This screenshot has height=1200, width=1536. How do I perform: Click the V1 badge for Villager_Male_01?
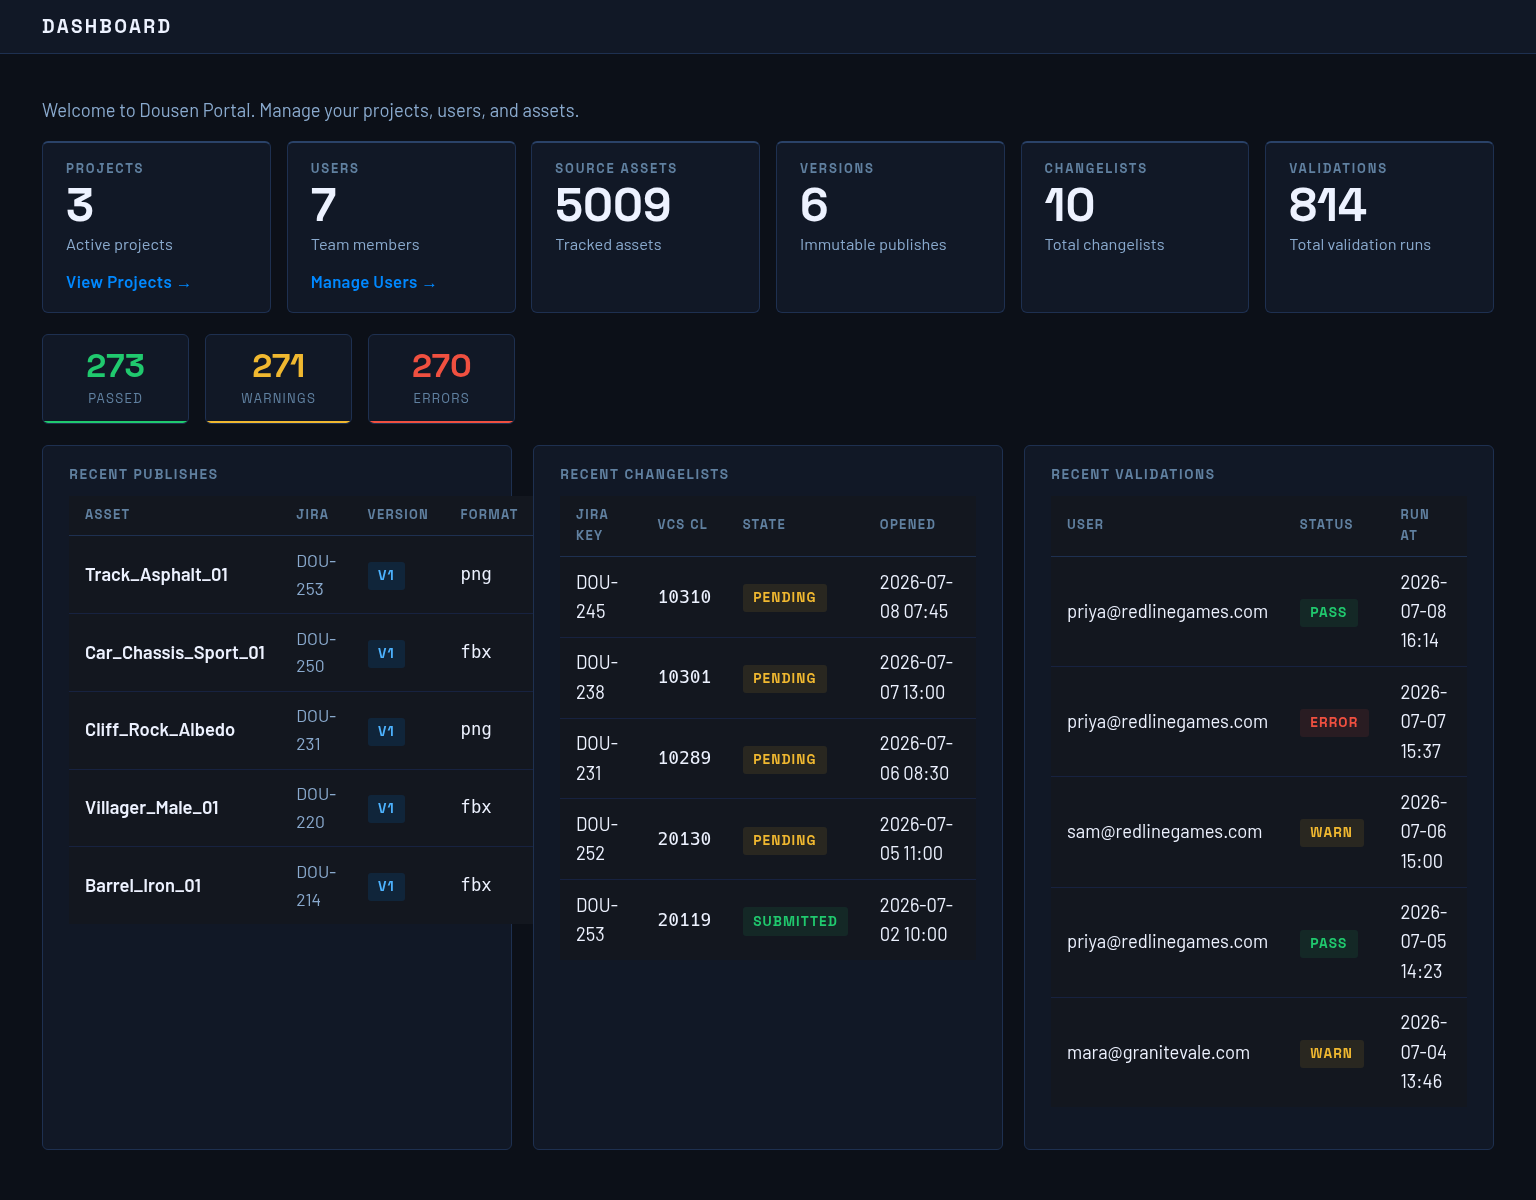pos(386,809)
